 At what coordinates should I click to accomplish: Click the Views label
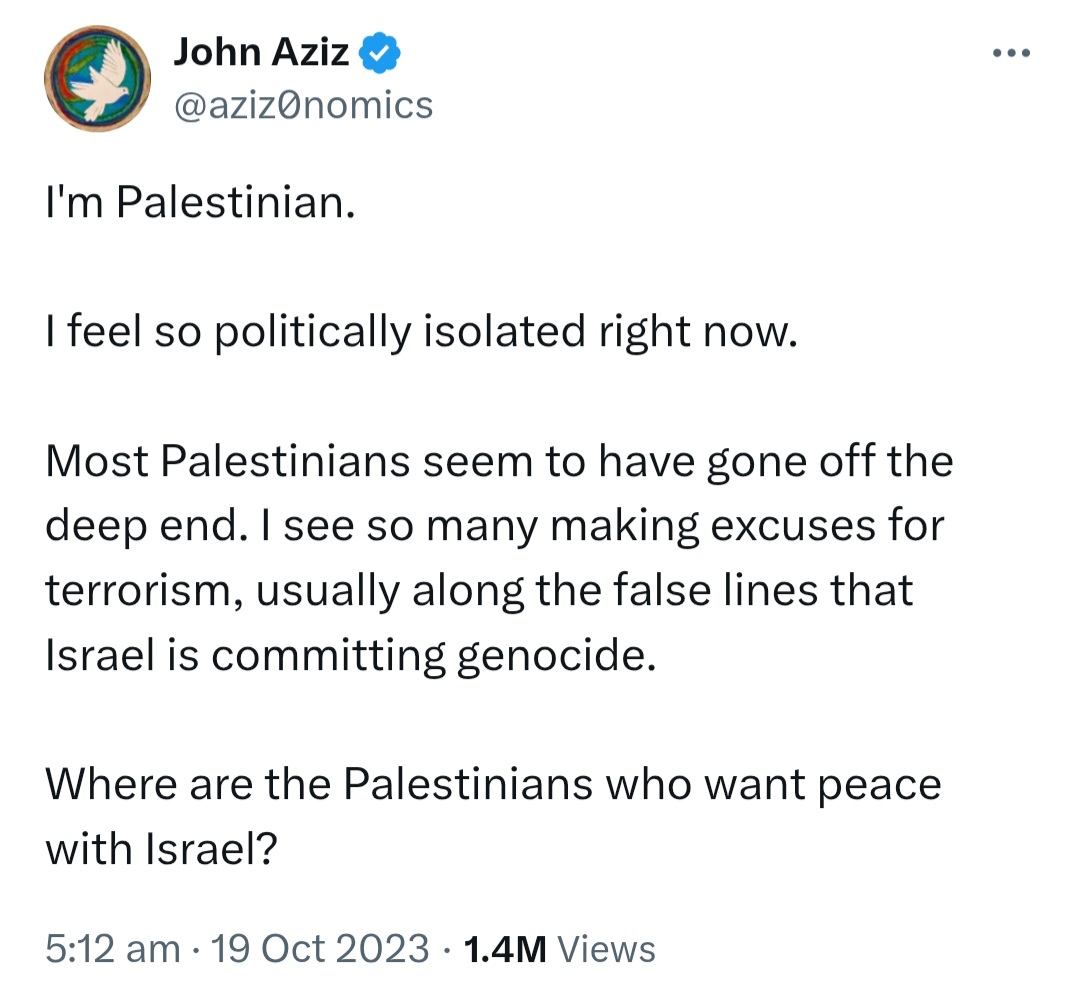point(606,948)
